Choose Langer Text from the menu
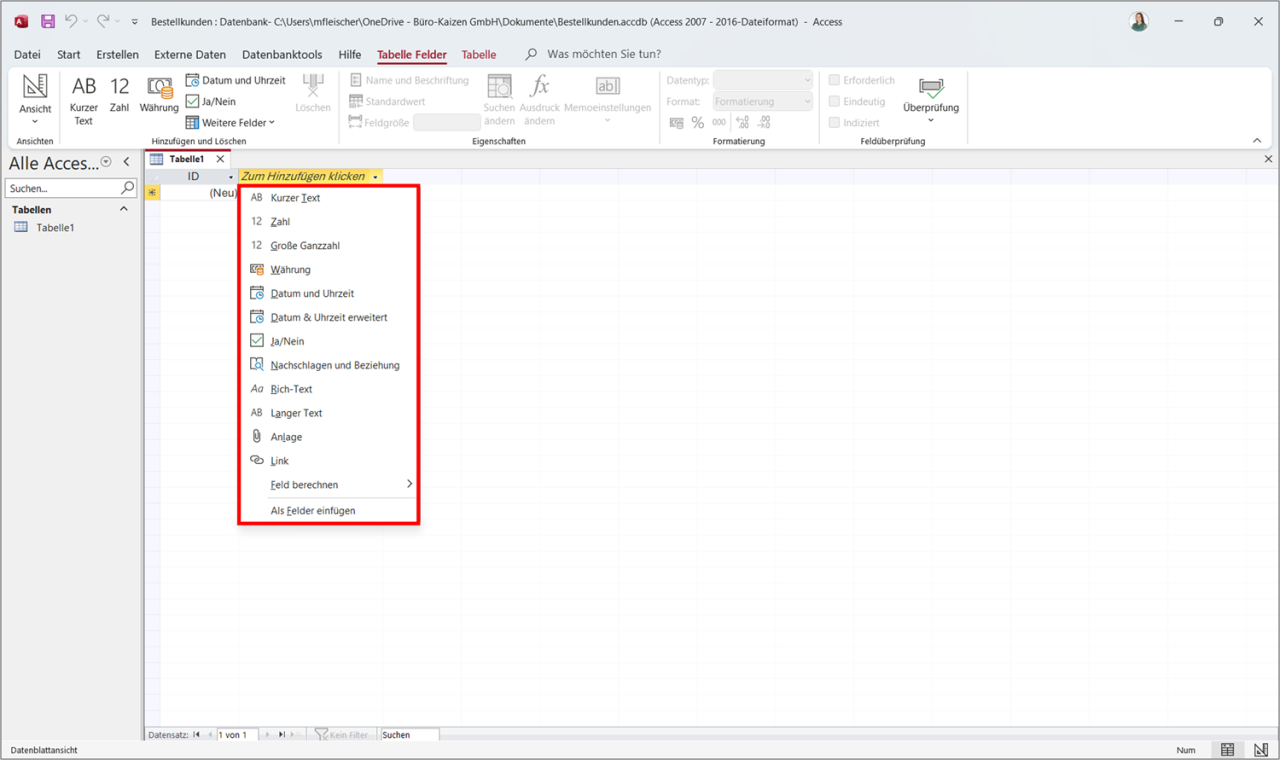 (329, 413)
